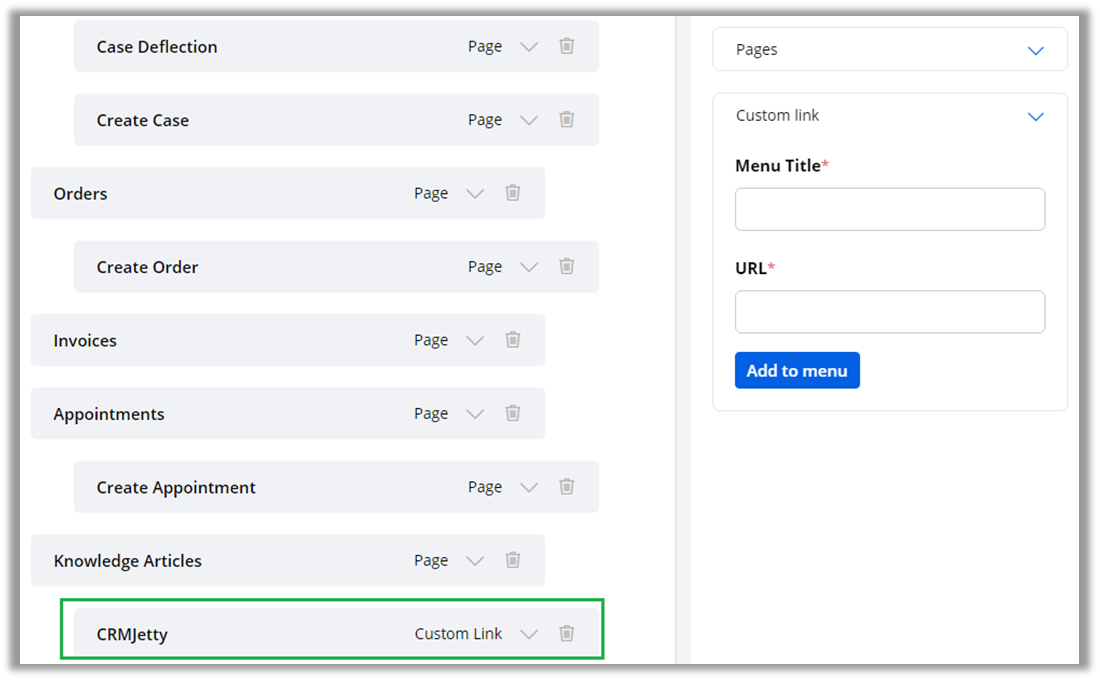
Task: Expand the Invoices item settings
Action: 475,341
